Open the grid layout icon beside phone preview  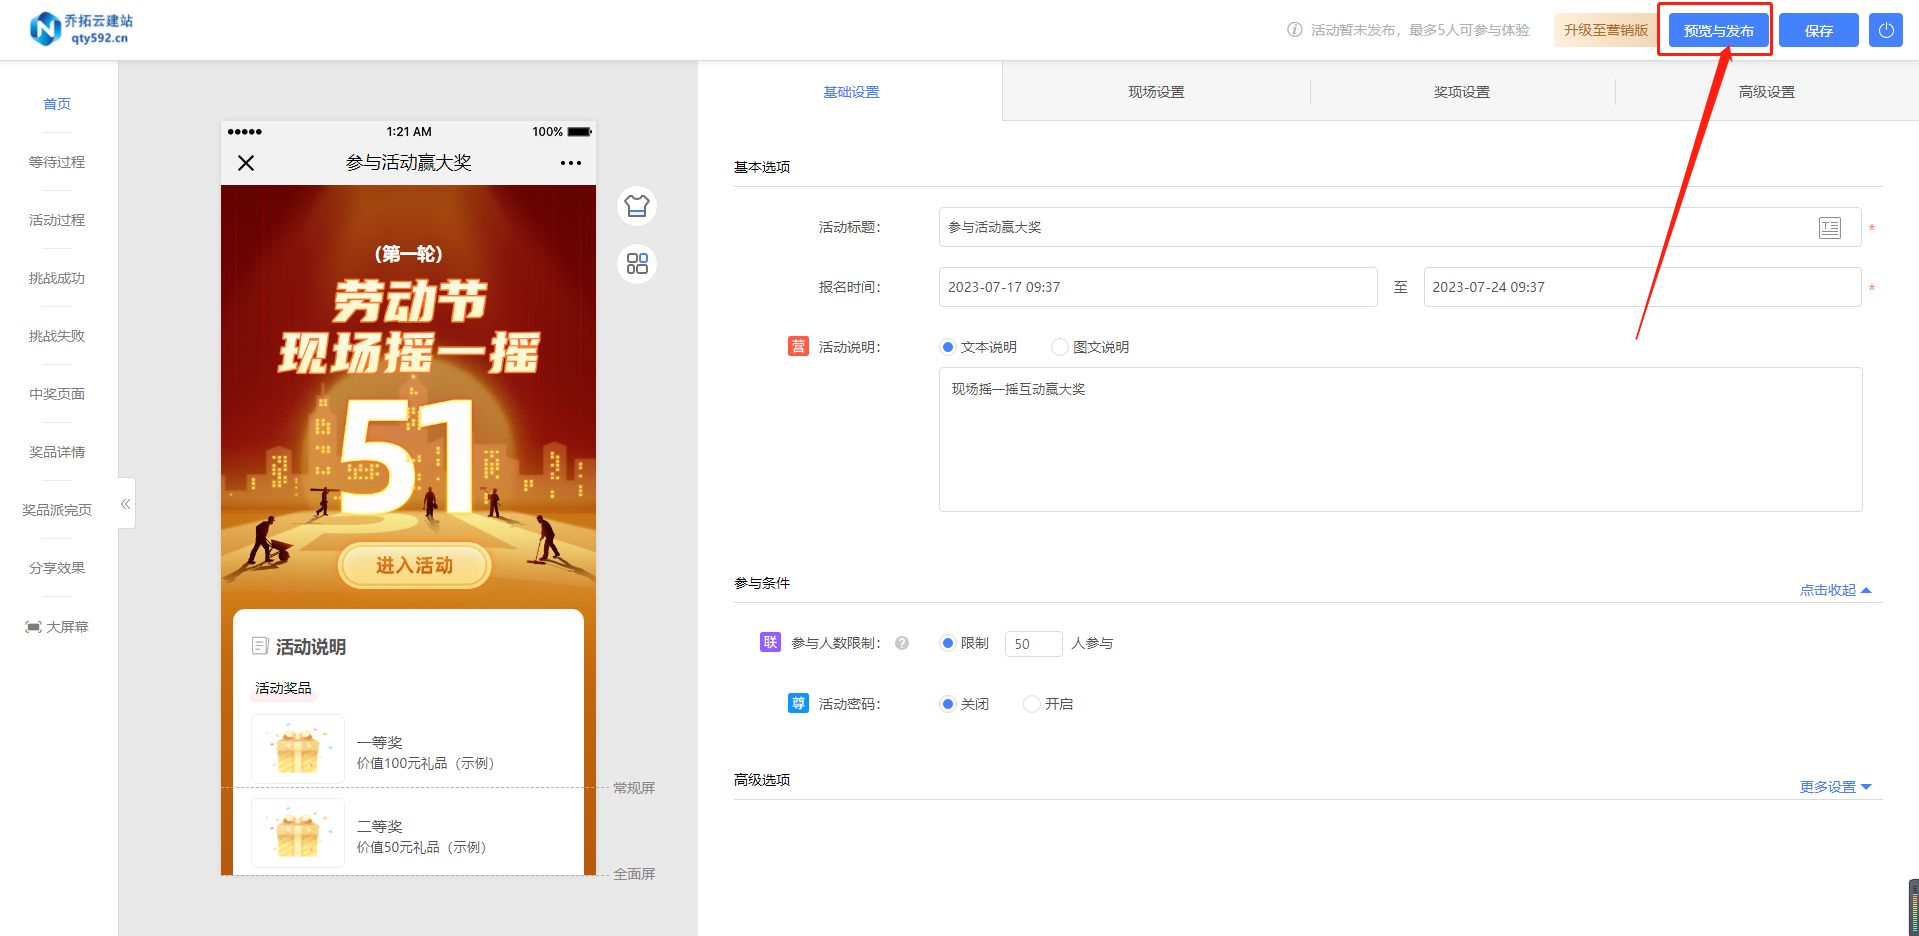[637, 264]
